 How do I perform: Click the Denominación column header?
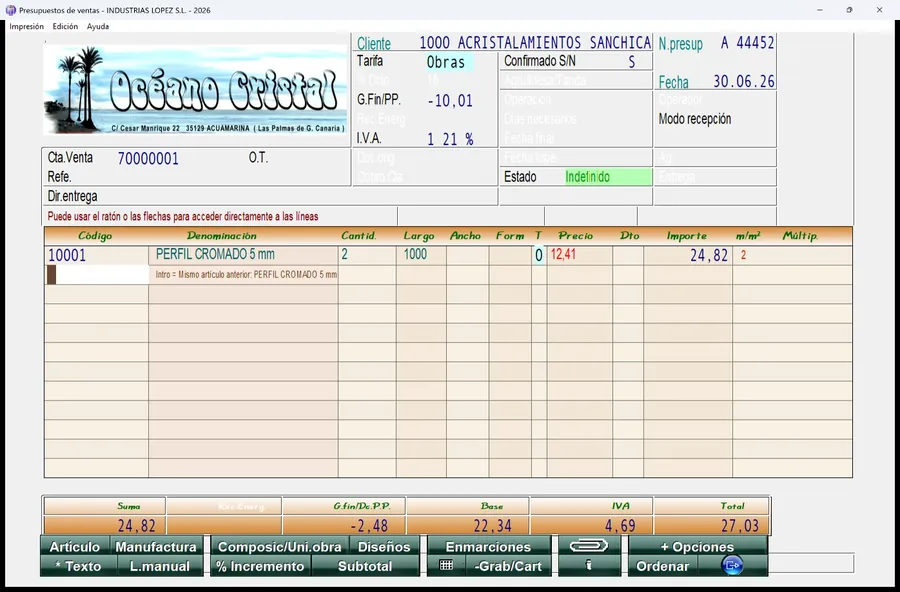coord(222,235)
